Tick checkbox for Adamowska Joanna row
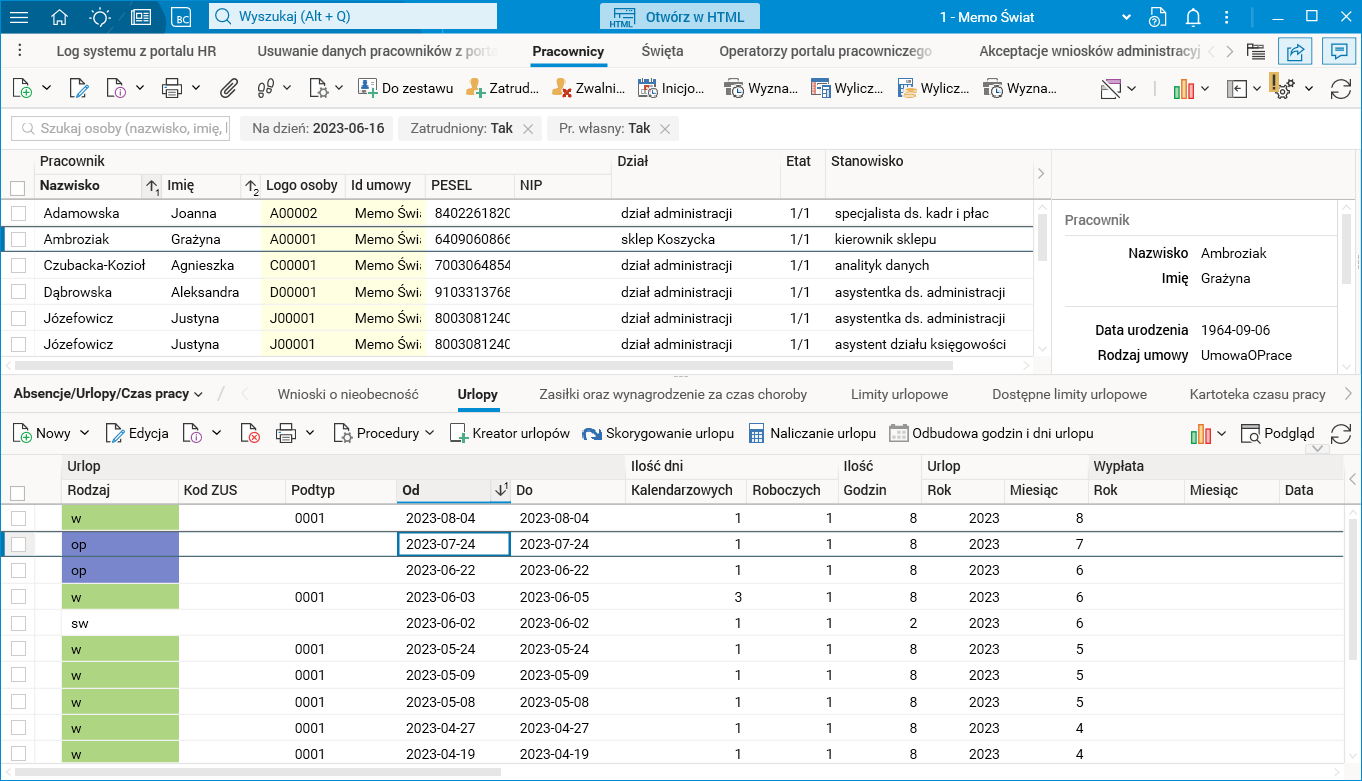 [x=19, y=213]
